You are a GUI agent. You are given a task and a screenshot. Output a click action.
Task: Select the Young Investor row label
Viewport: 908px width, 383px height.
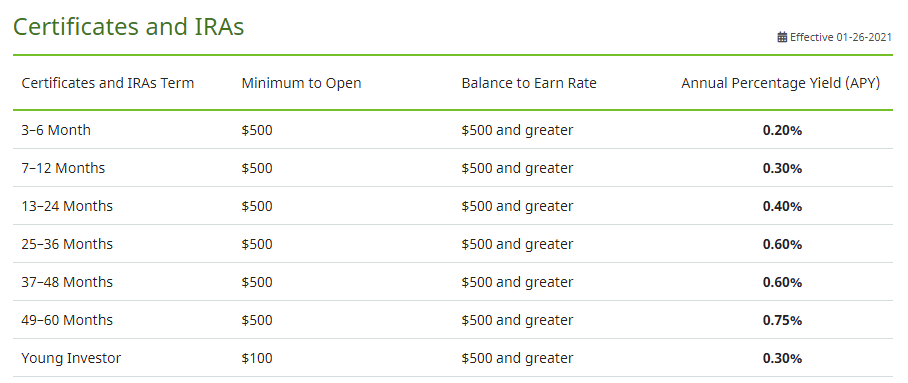click(x=71, y=358)
